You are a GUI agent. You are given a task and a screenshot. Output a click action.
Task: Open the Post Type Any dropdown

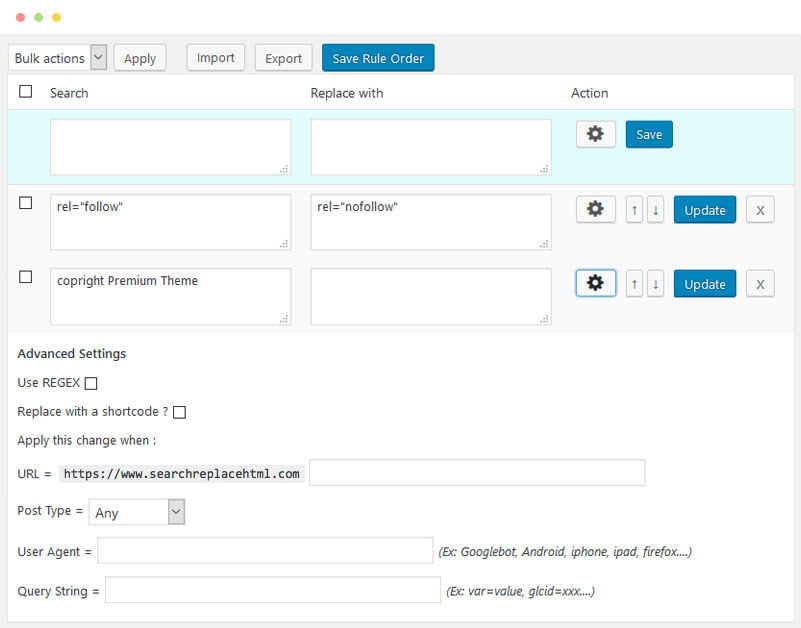[x=136, y=512]
